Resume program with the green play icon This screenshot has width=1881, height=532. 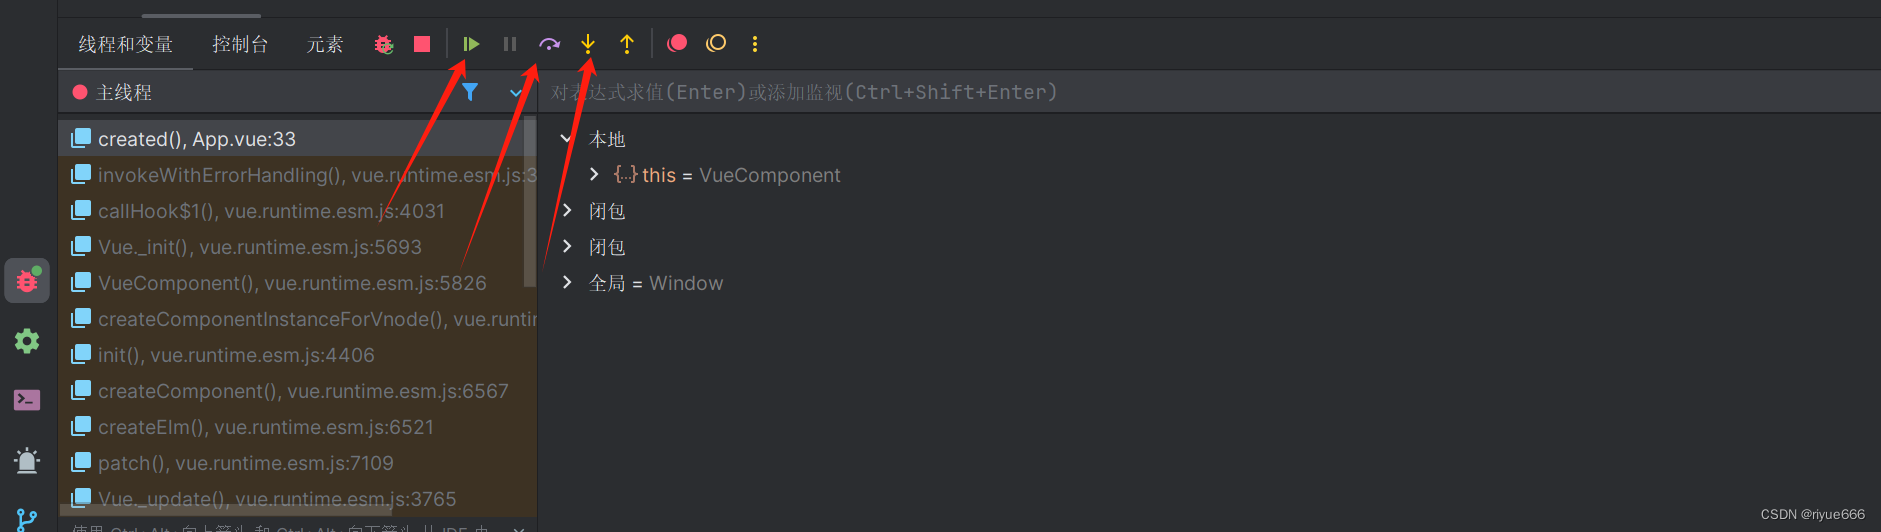tap(471, 44)
